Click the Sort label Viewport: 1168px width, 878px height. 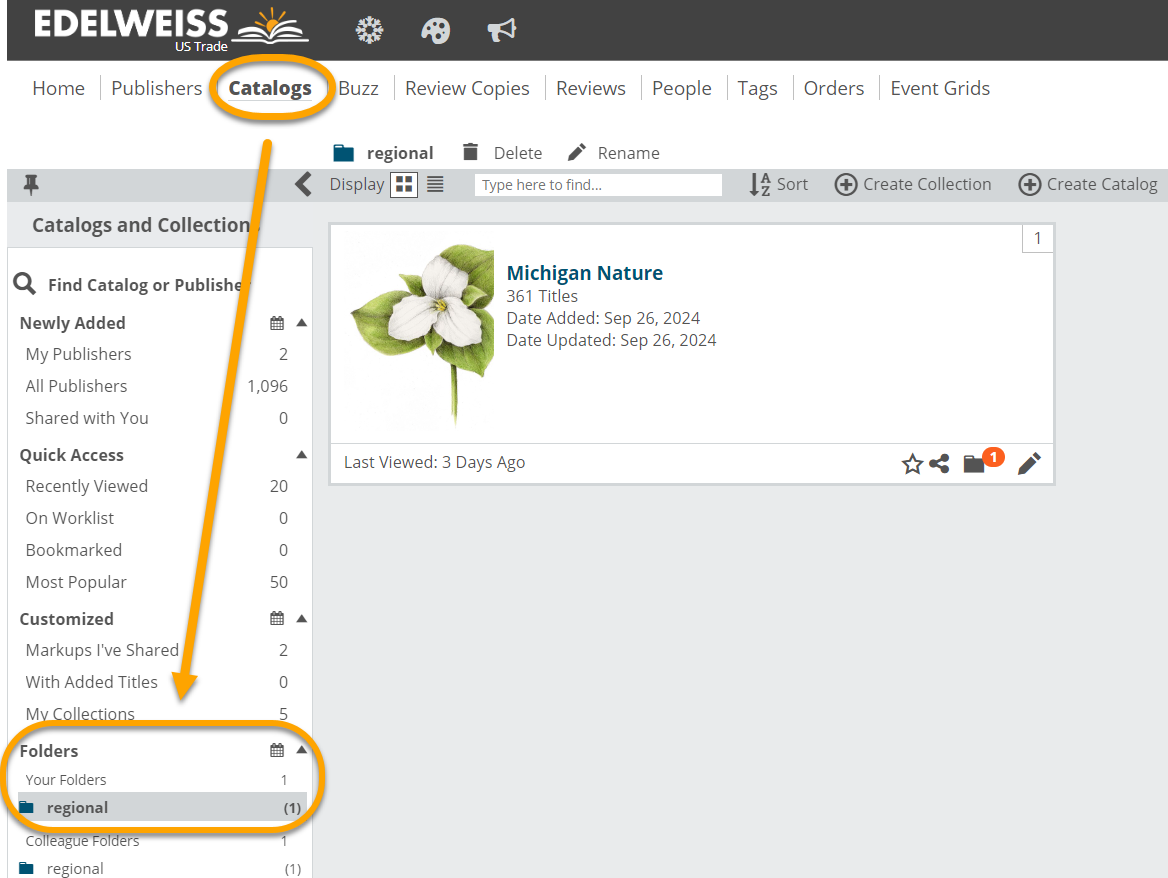click(x=792, y=184)
